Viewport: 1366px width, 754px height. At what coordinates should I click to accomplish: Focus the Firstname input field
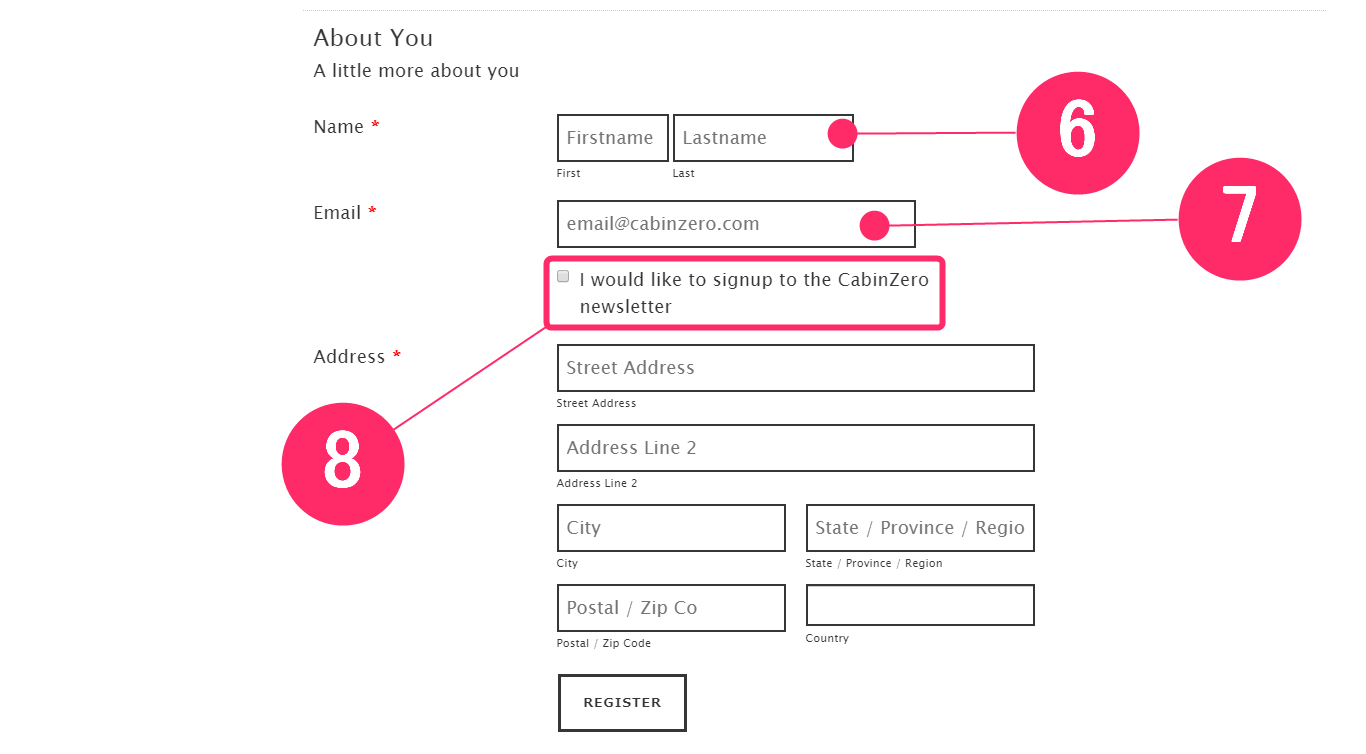coord(613,138)
